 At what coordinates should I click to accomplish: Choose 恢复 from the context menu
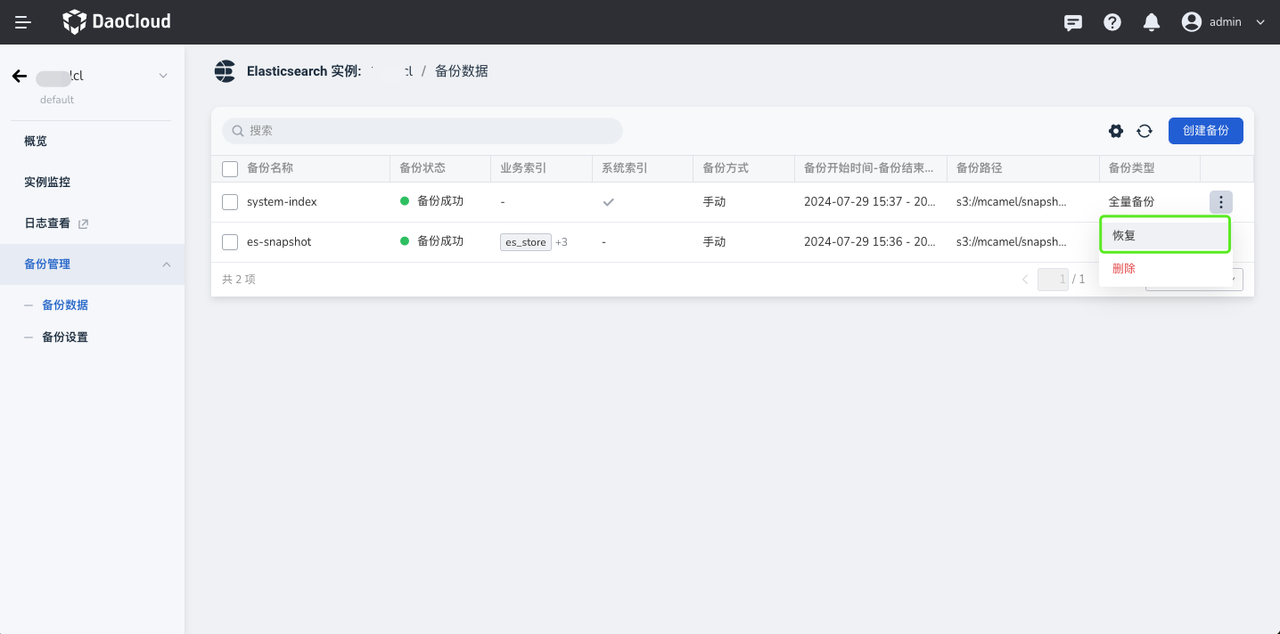click(x=1164, y=236)
